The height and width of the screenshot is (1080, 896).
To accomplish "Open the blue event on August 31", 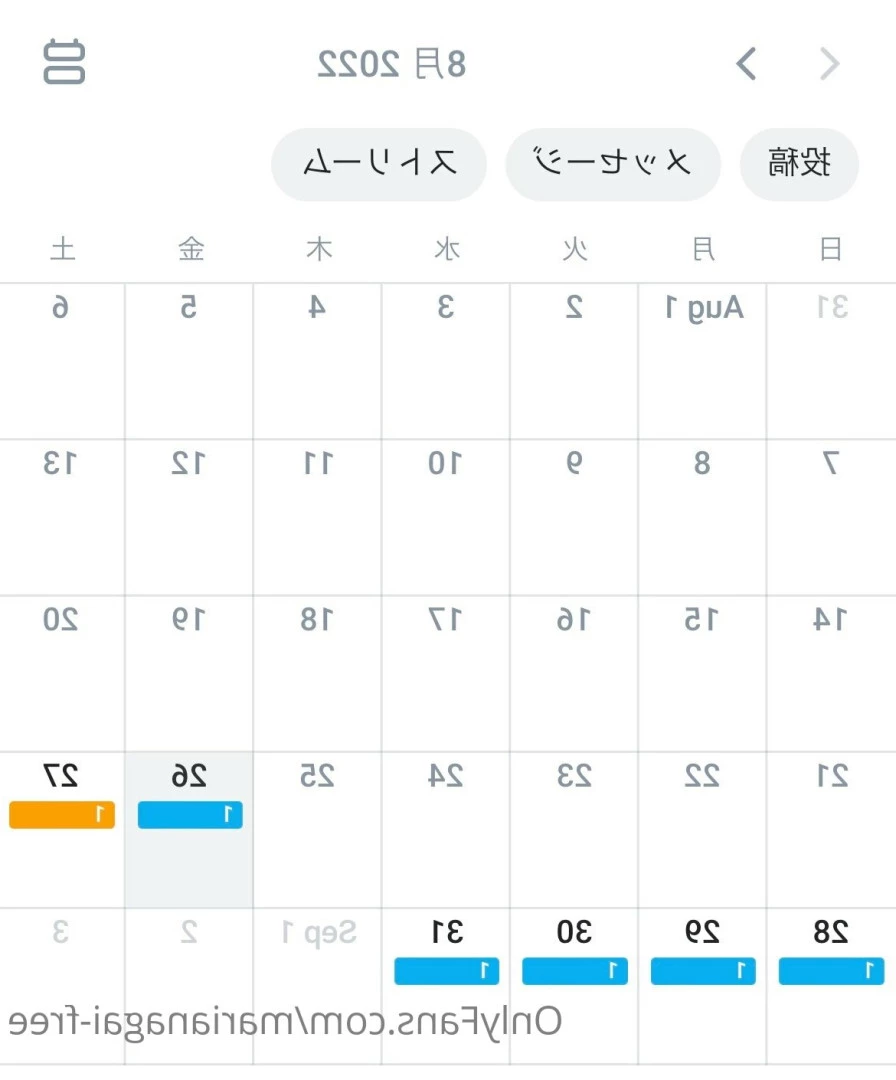I will point(447,971).
